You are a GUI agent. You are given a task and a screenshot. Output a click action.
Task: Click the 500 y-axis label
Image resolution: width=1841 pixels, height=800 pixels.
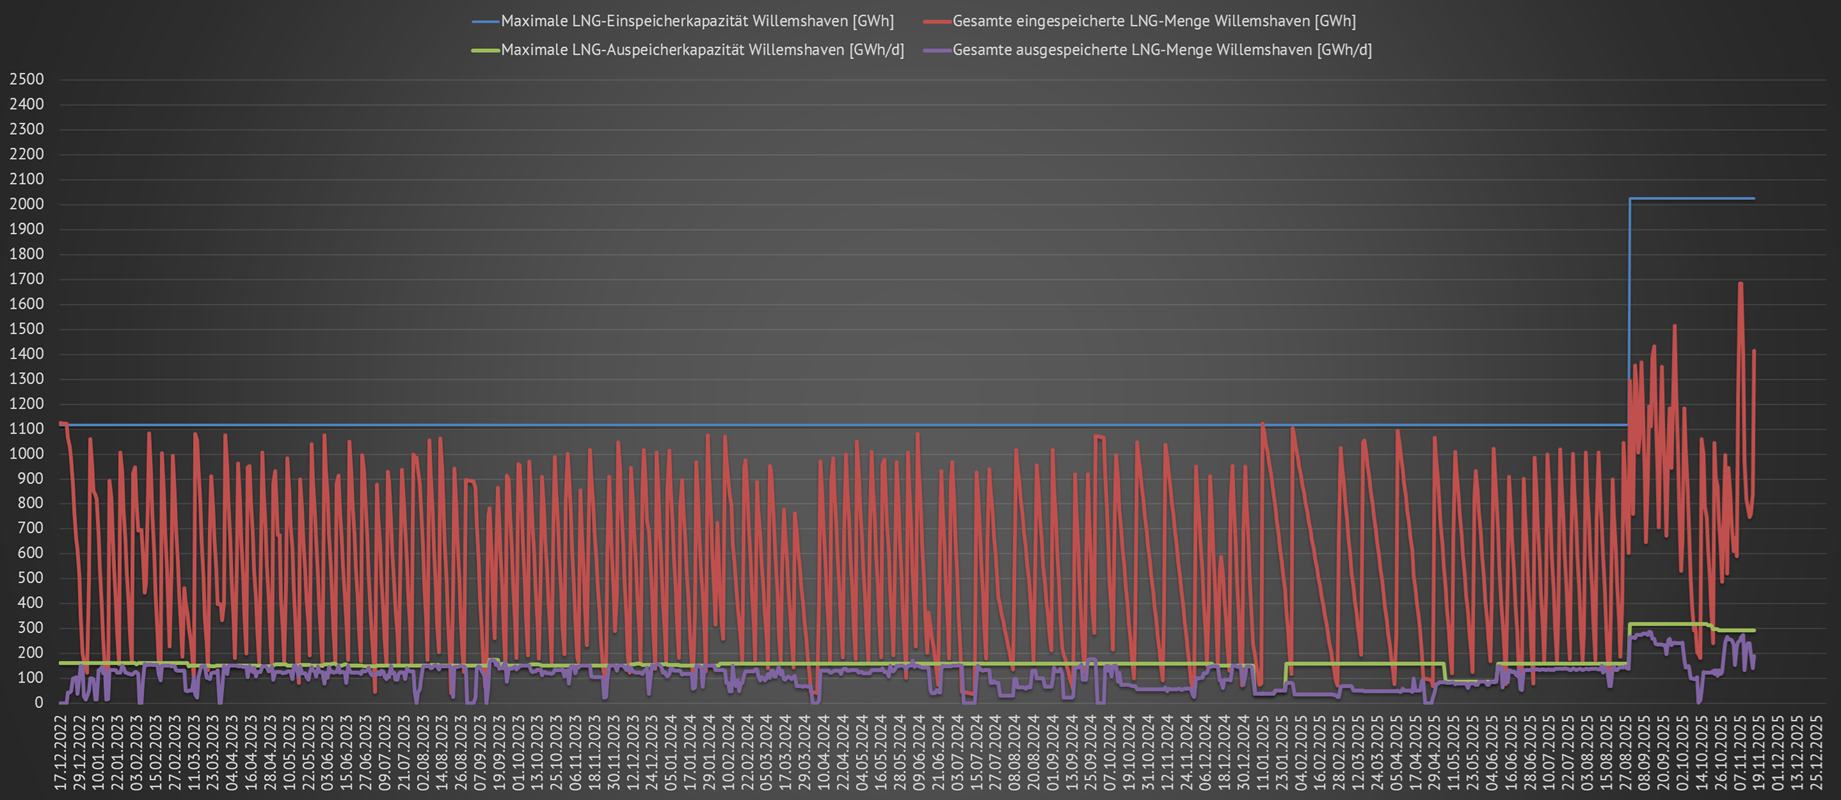30,578
